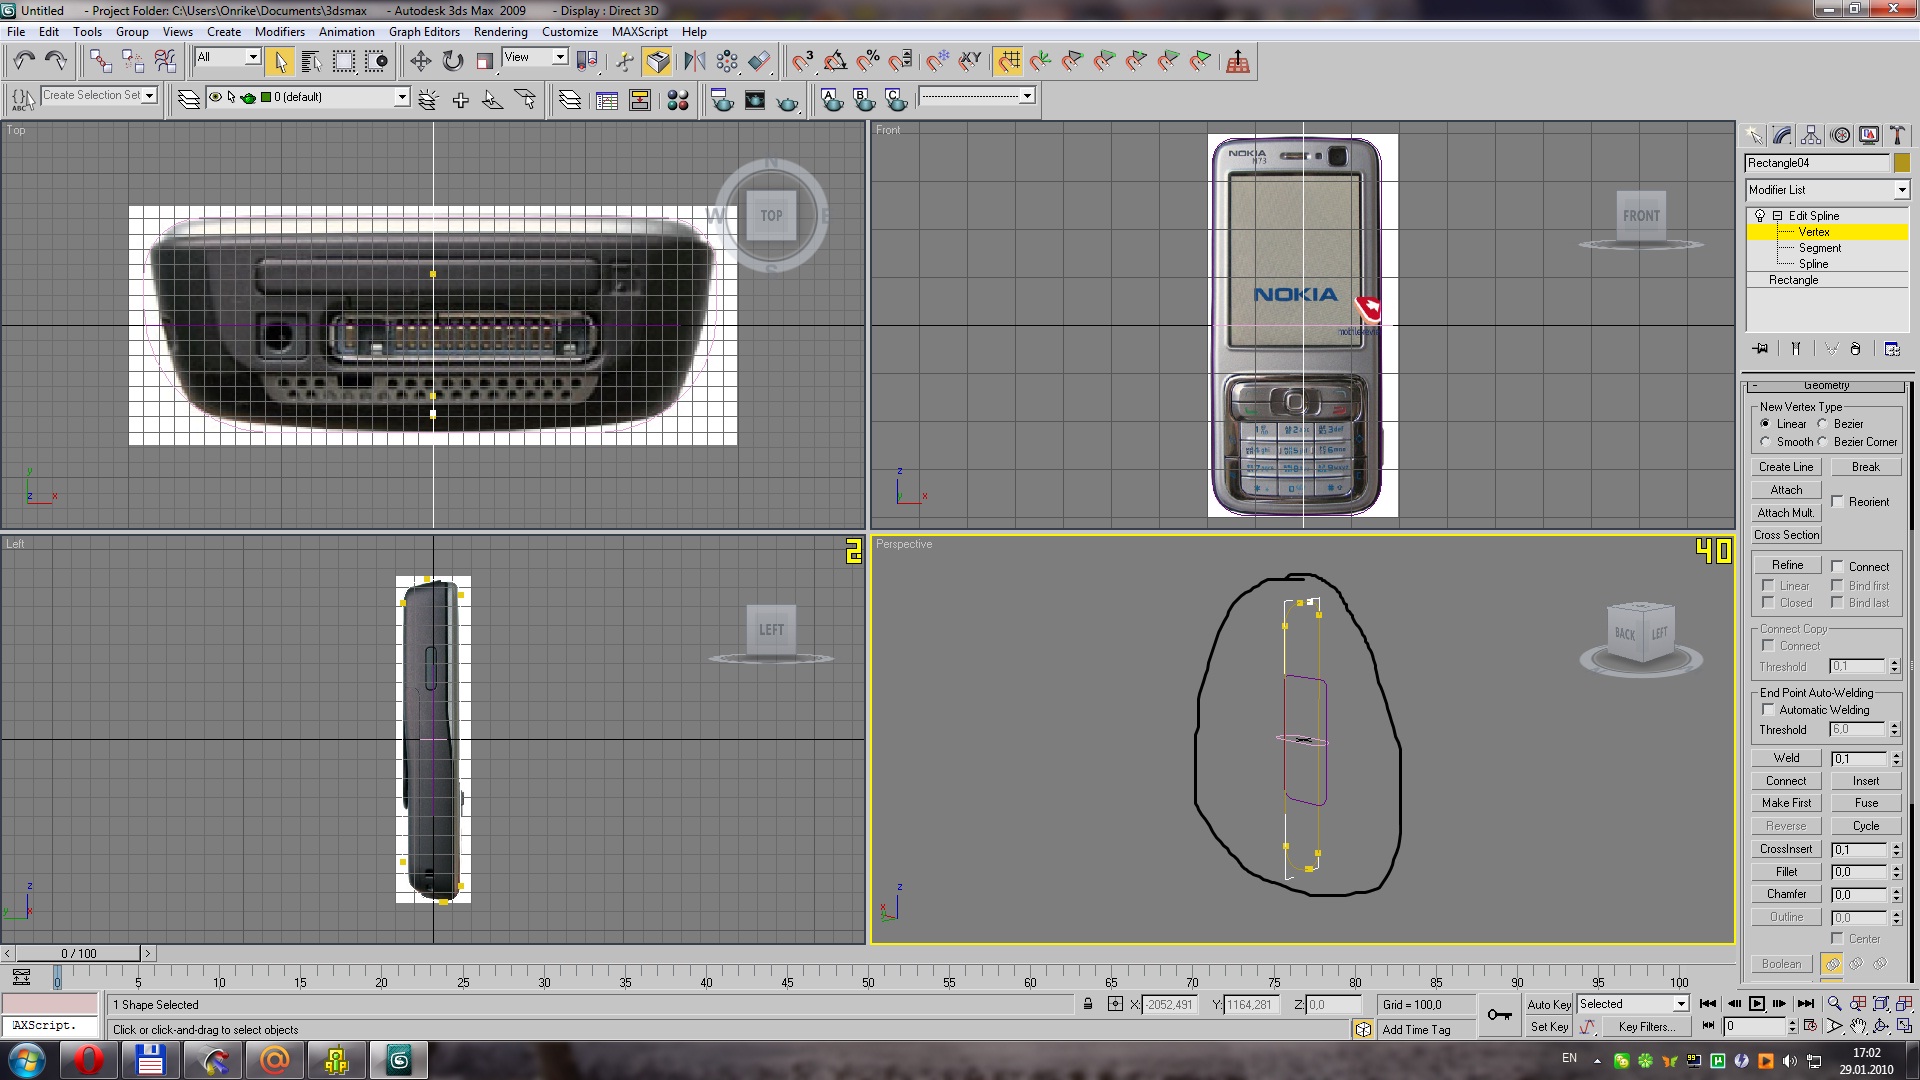This screenshot has height=1080, width=1920.
Task: Open the Modifiers menu
Action: point(279,32)
